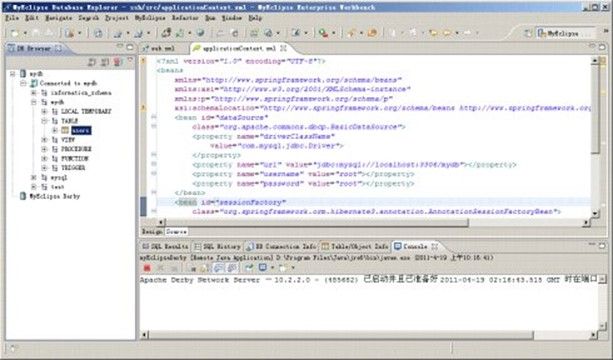Maximize the Console view panel
Image resolution: width=613 pixels, height=360 pixels.
tap(602, 245)
